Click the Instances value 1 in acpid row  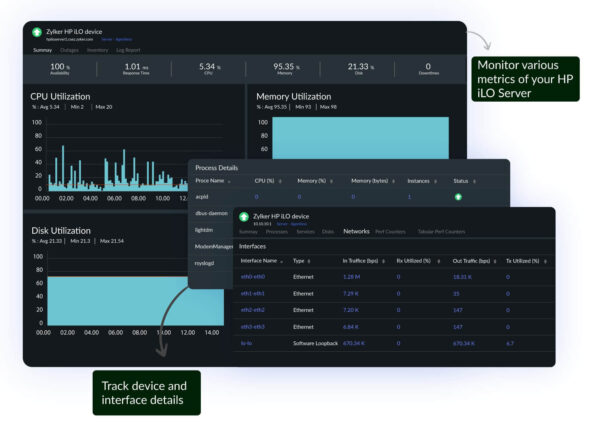coord(409,197)
